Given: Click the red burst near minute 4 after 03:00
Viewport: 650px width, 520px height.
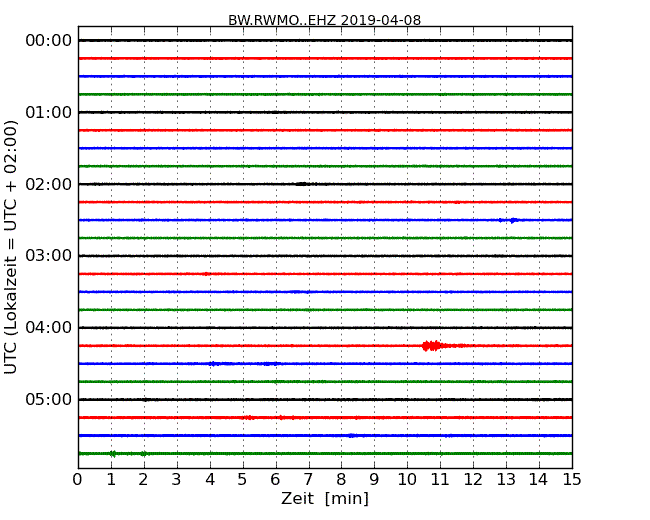Looking at the screenshot, I should (206, 274).
